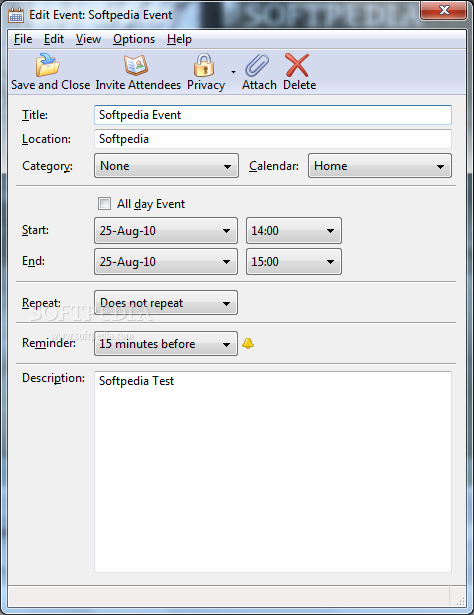Toggle the All day Event checkbox
Image resolution: width=474 pixels, height=615 pixels.
pyautogui.click(x=104, y=204)
